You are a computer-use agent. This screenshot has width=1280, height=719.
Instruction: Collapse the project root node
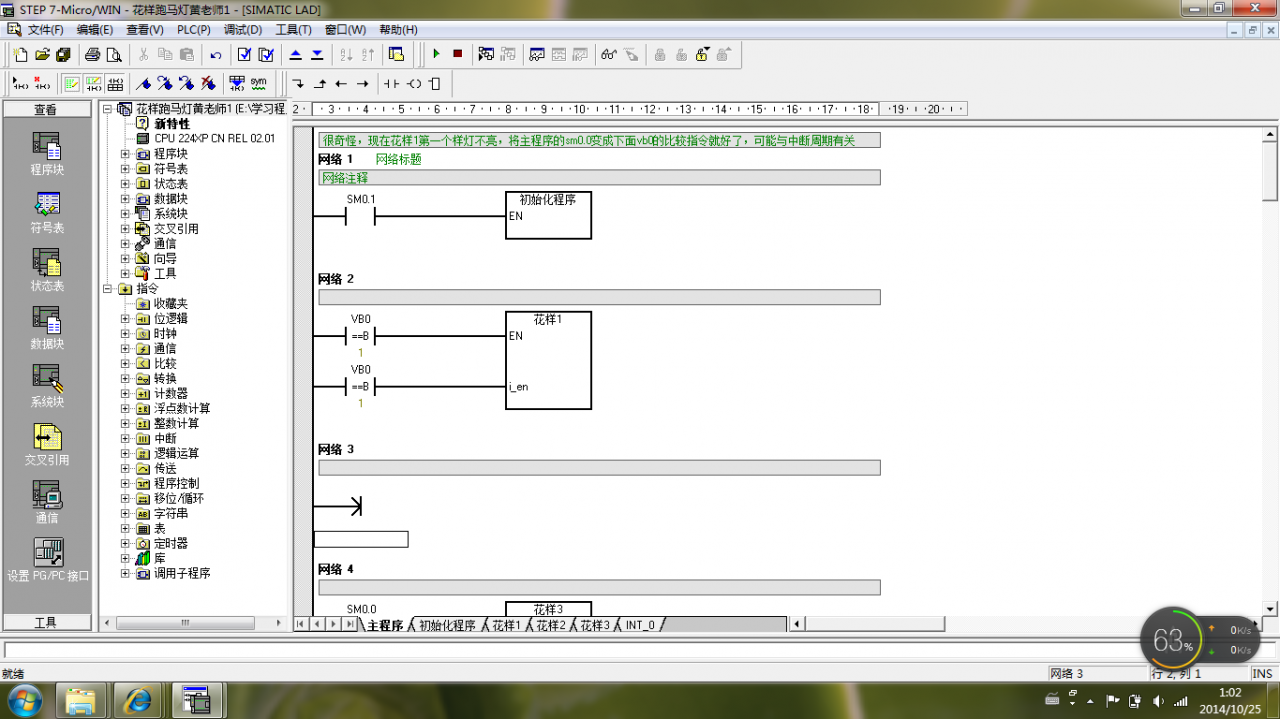click(108, 109)
